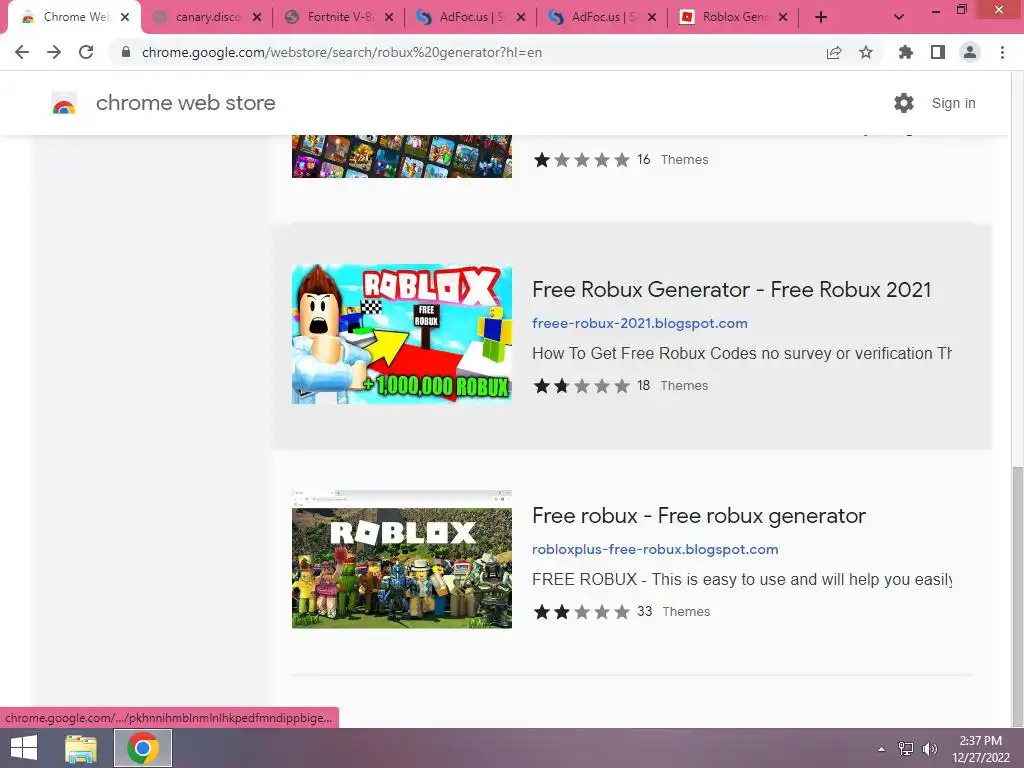
Task: Click the page vertical scrollbar thumb
Action: [1017, 594]
